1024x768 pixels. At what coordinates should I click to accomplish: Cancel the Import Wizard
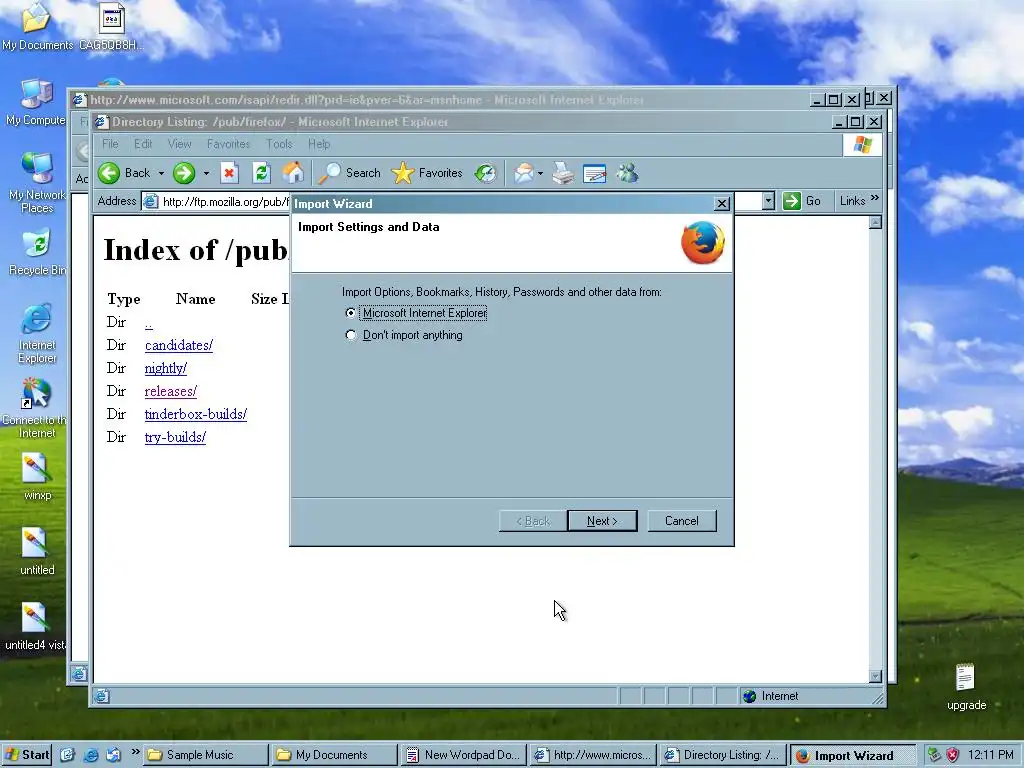coord(682,521)
